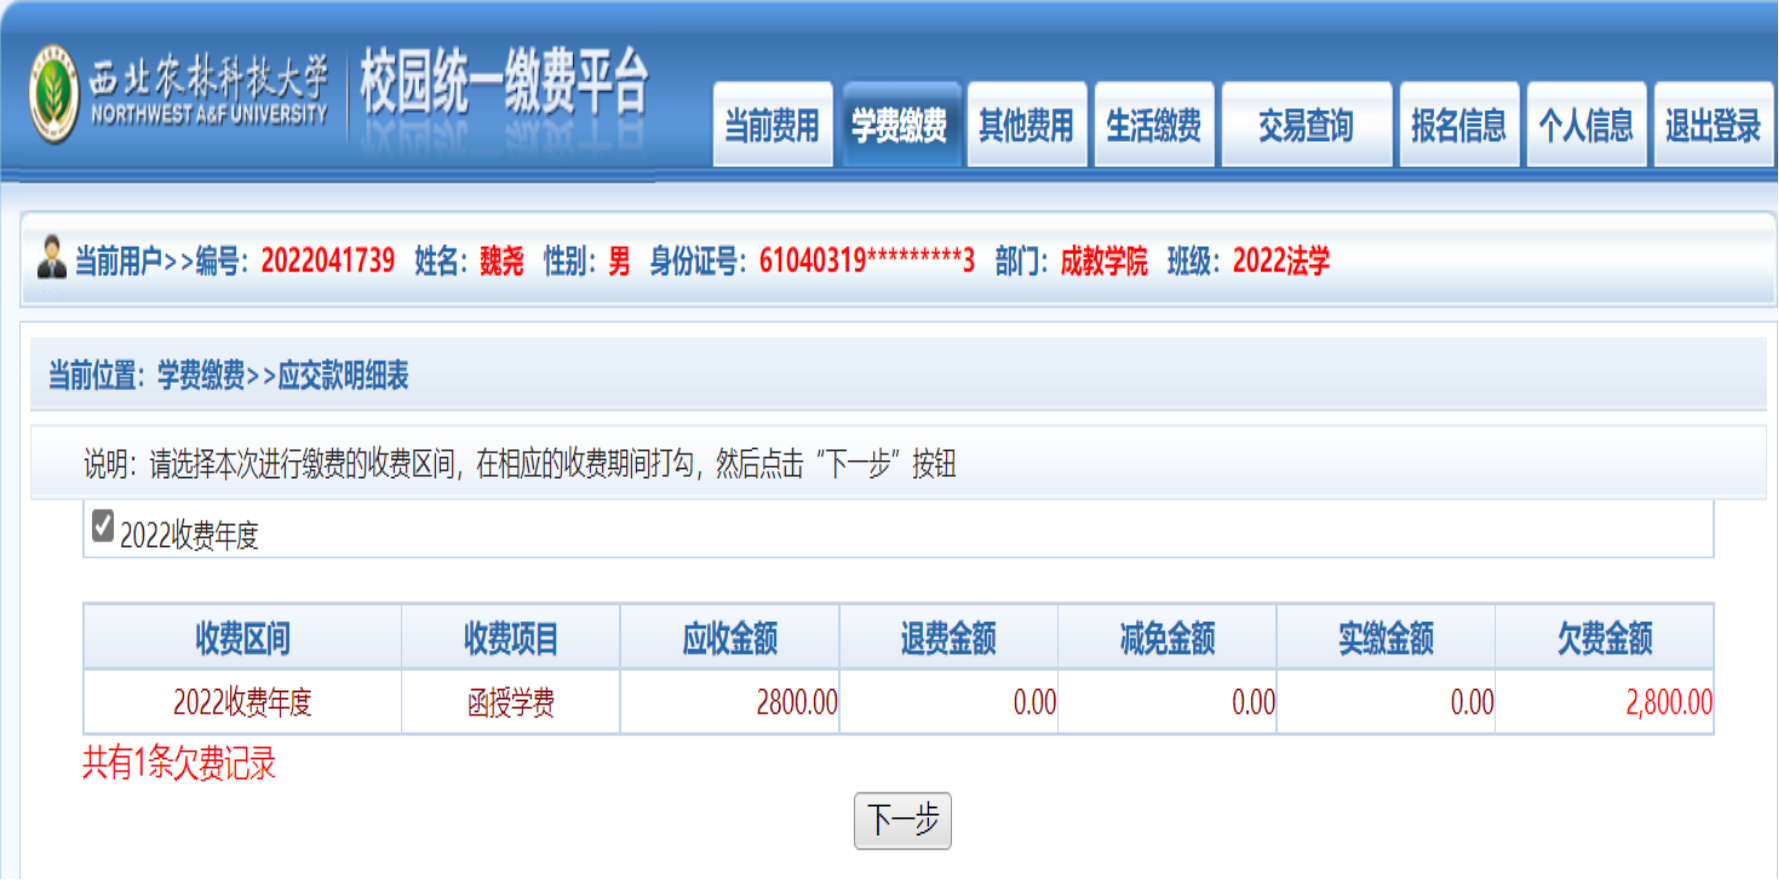1779x880 pixels.
Task: Click the 2,800.00 owed amount
Action: [x=1668, y=703]
